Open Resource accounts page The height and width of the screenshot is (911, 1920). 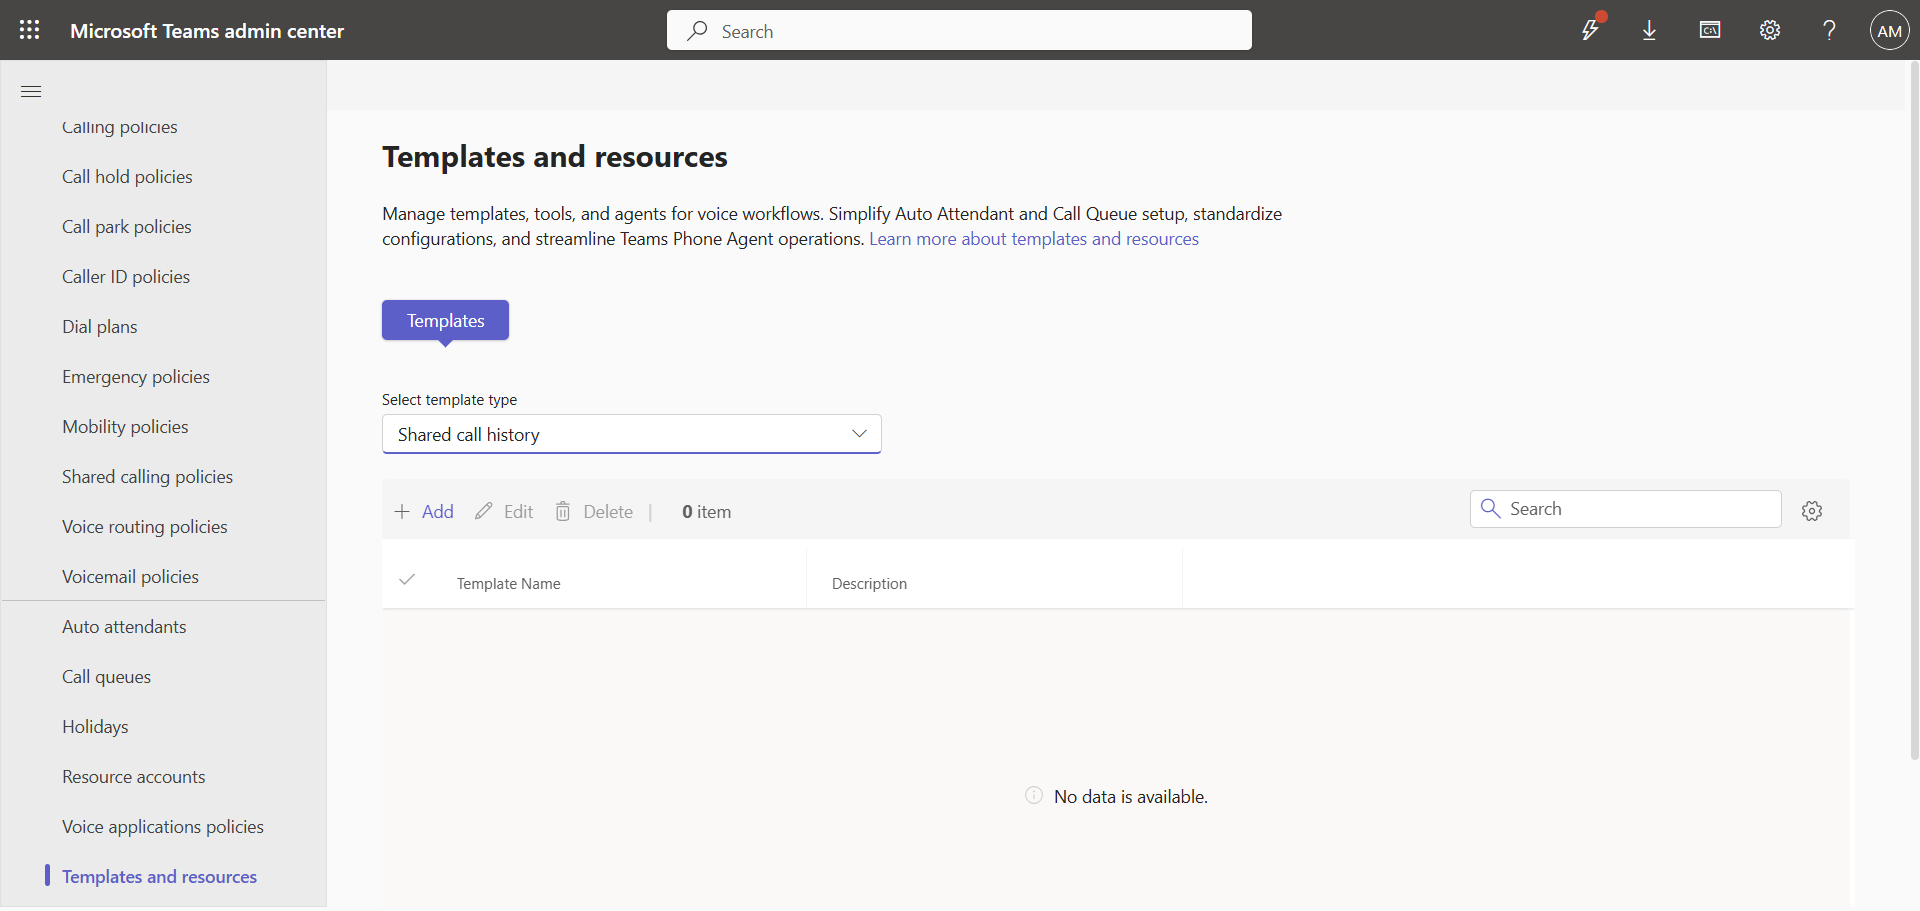[133, 776]
